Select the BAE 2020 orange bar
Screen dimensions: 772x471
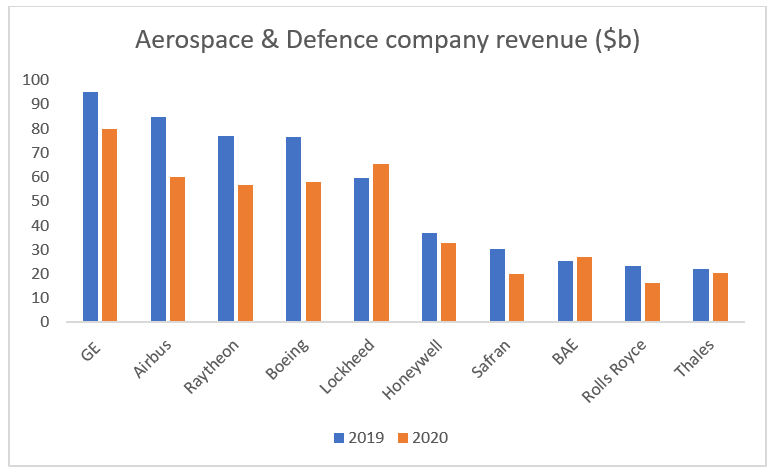point(584,289)
